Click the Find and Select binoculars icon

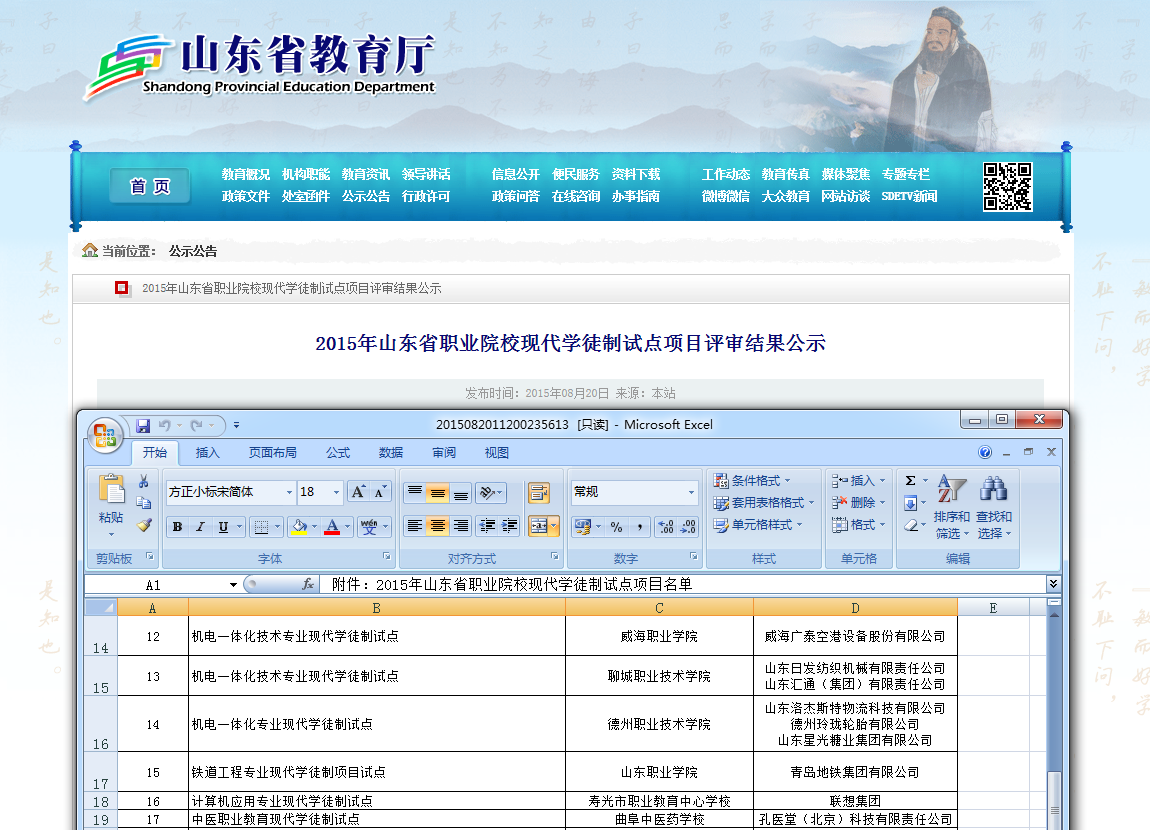993,489
